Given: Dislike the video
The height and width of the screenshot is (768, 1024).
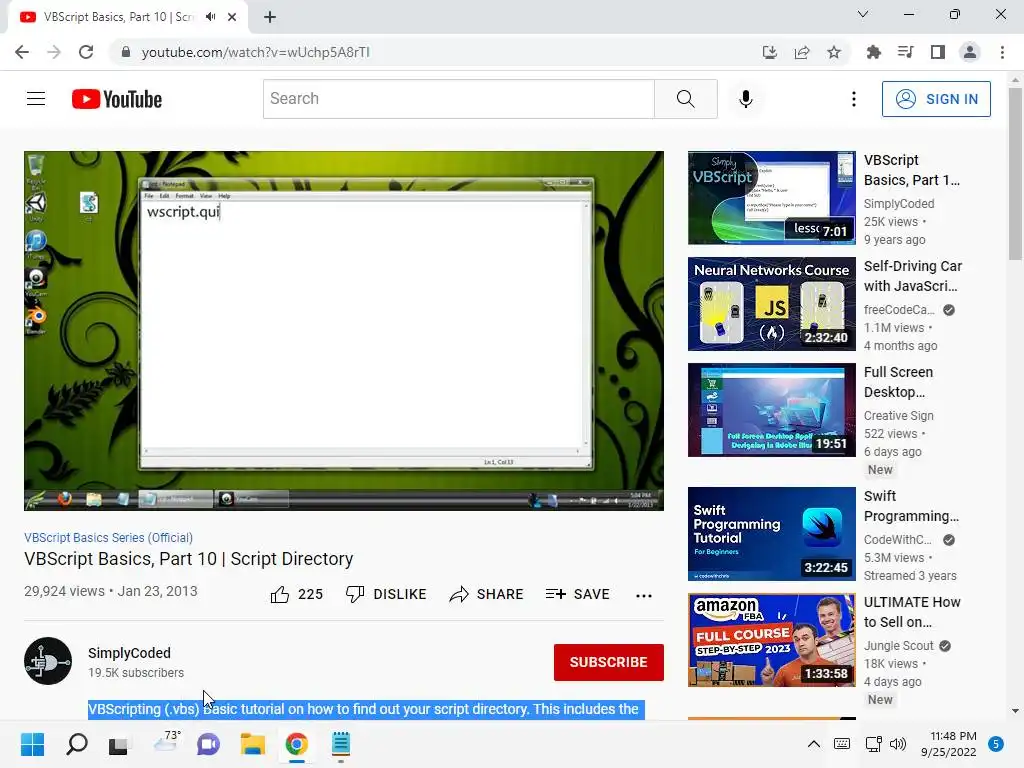Looking at the screenshot, I should [x=386, y=594].
